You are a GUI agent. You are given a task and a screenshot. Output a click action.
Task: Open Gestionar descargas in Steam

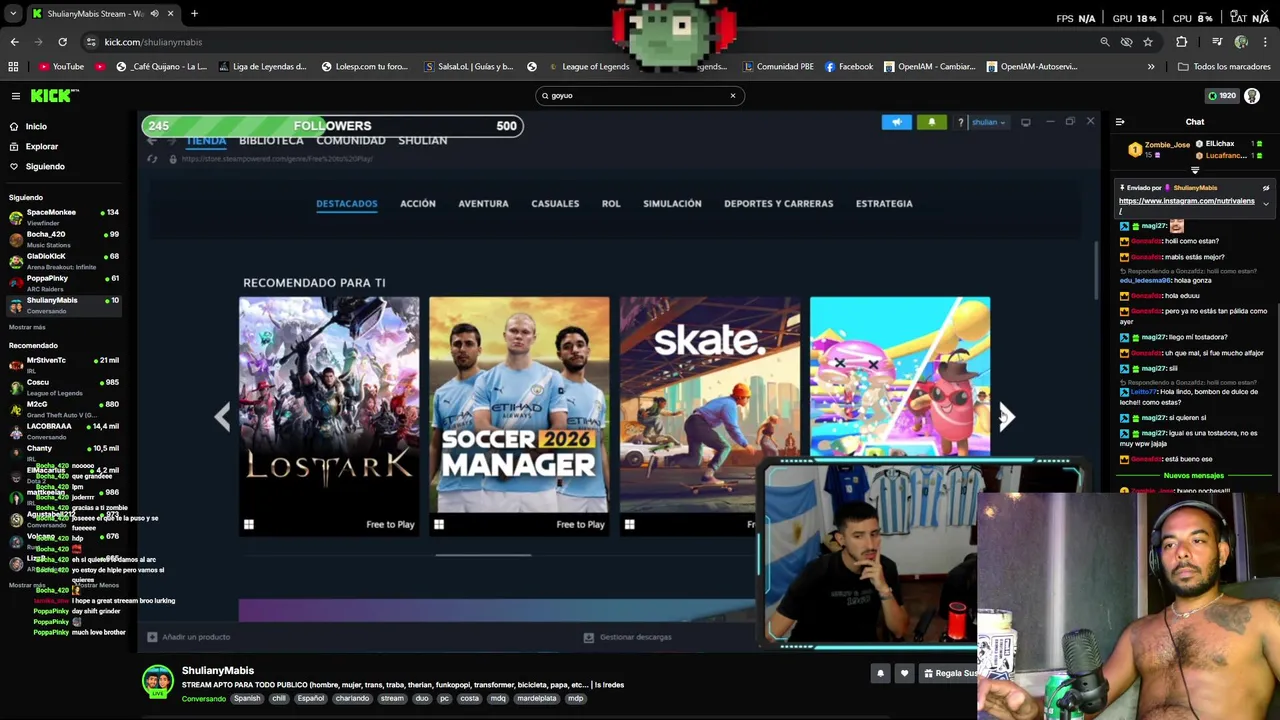[628, 637]
